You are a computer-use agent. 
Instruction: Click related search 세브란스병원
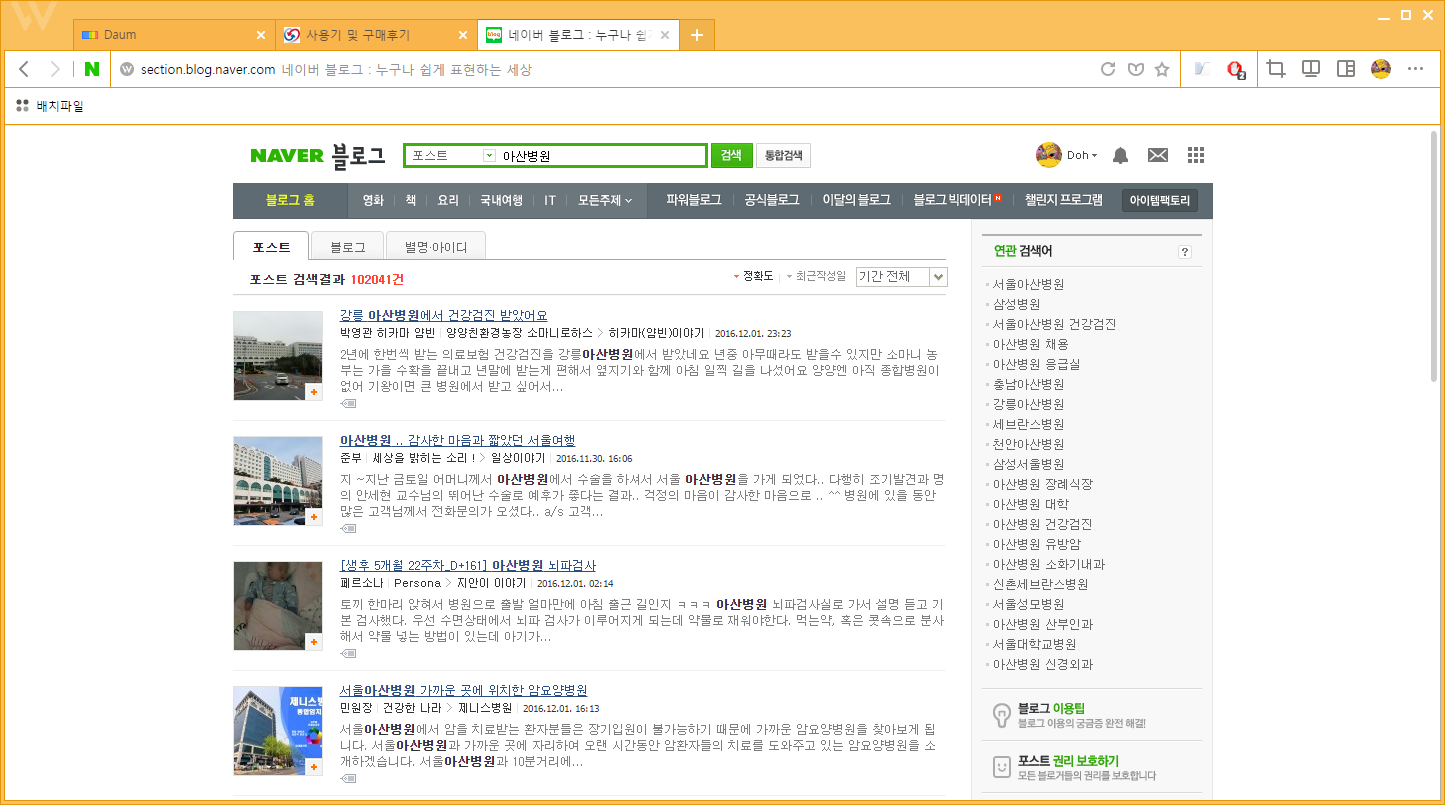(x=1028, y=424)
